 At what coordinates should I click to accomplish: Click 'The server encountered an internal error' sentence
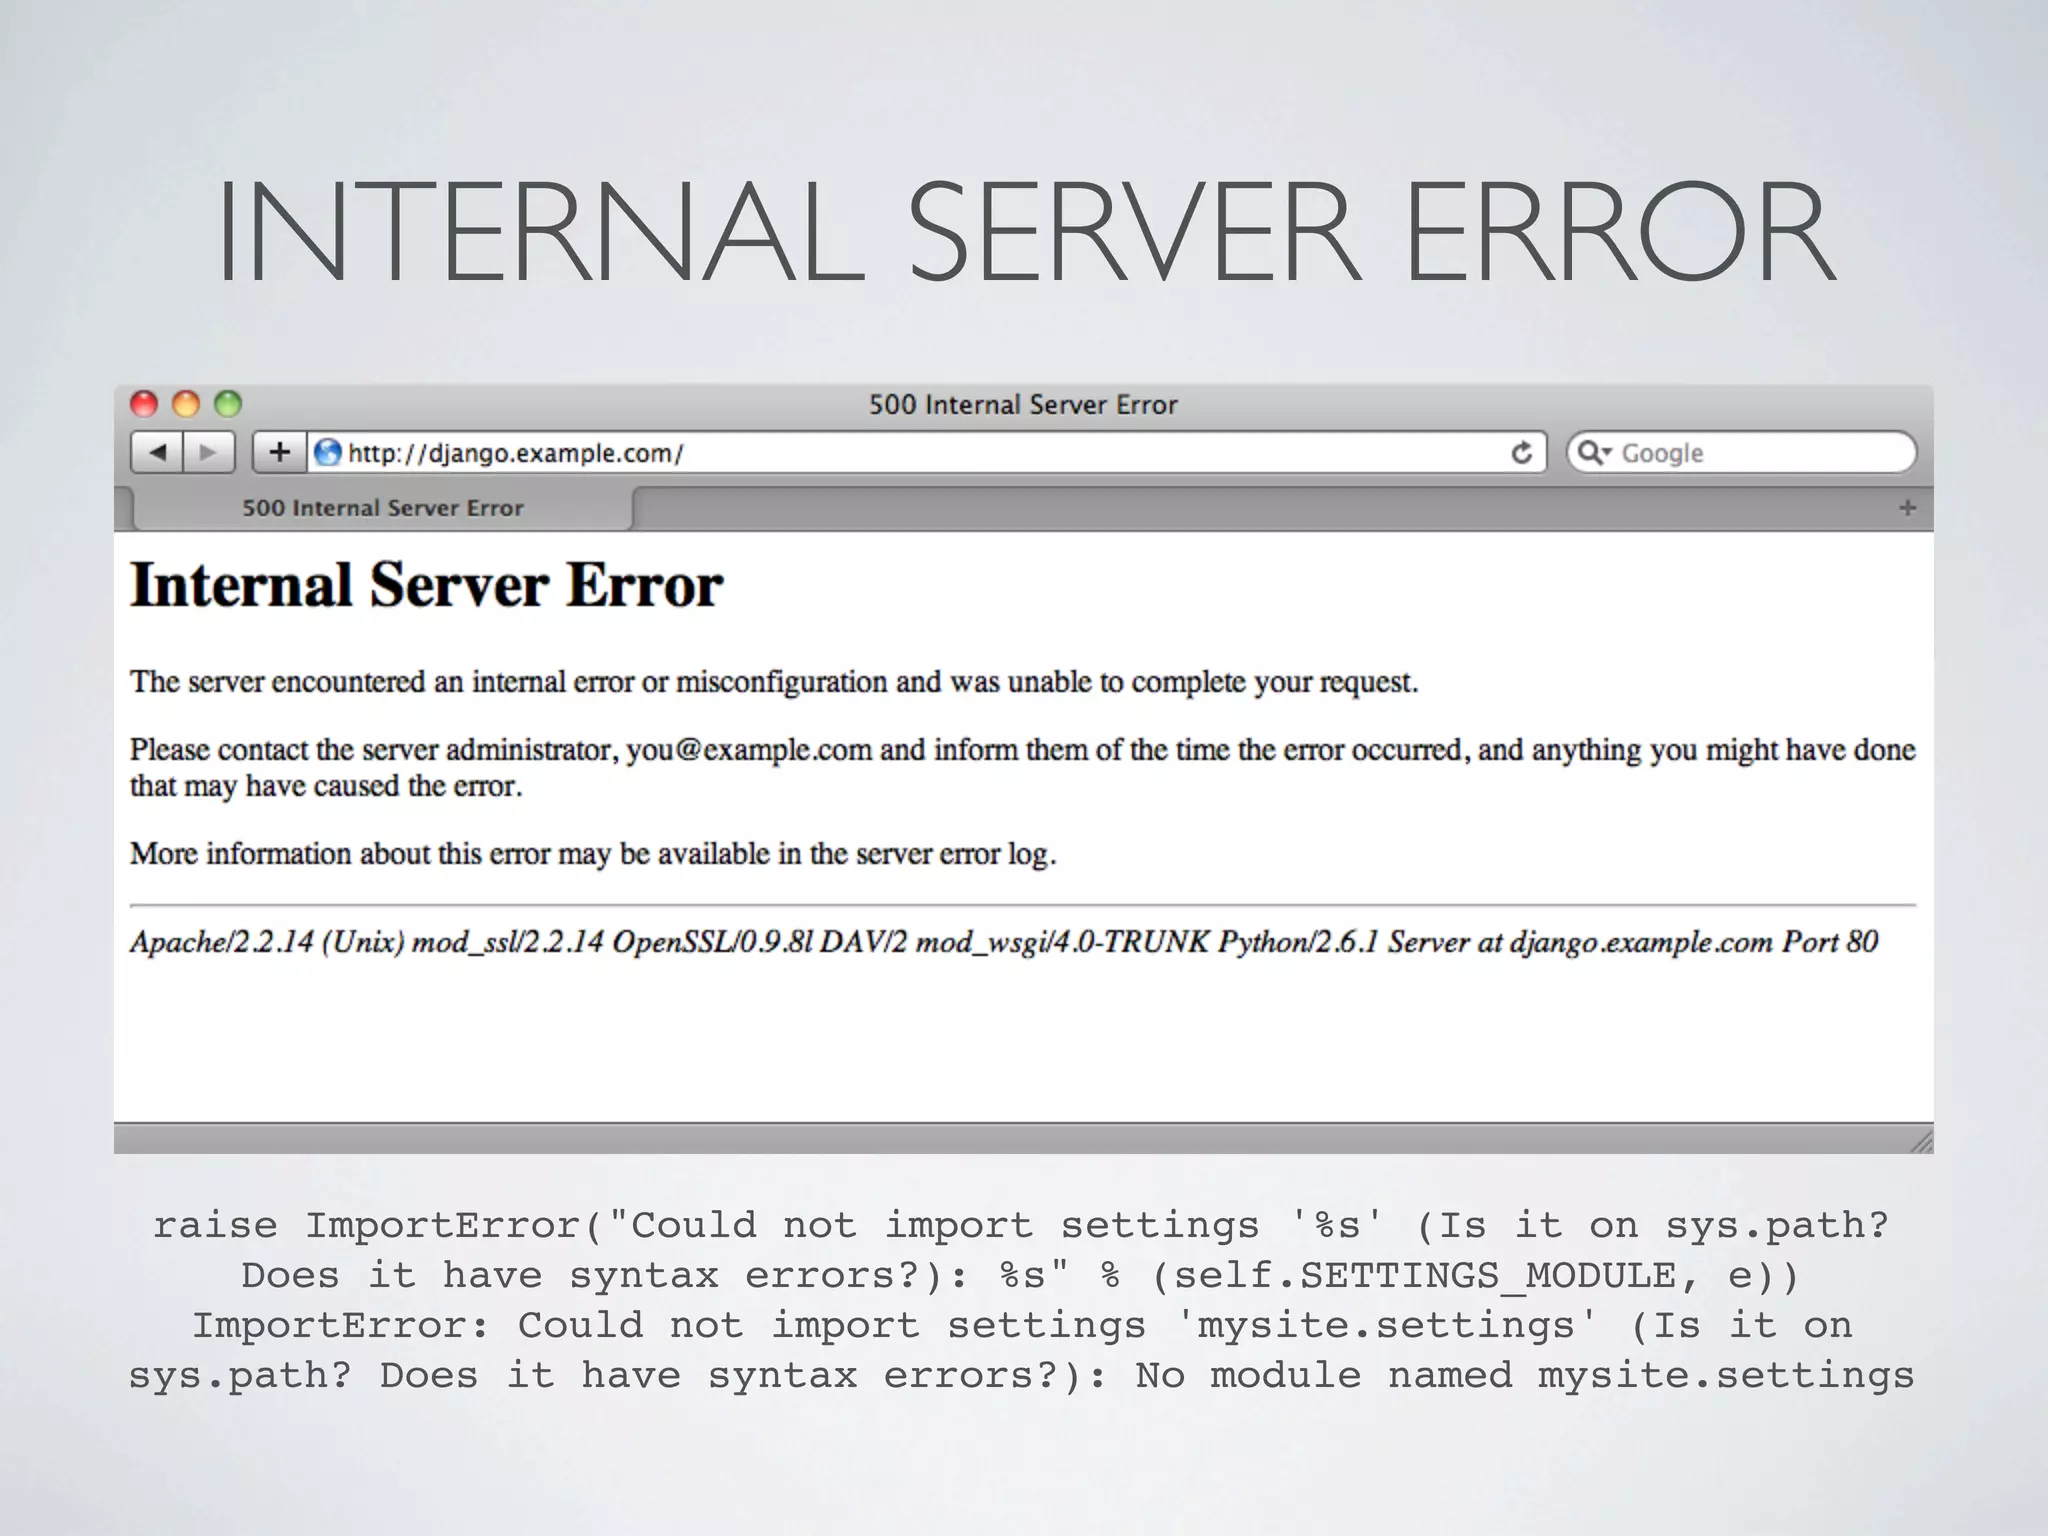[774, 682]
